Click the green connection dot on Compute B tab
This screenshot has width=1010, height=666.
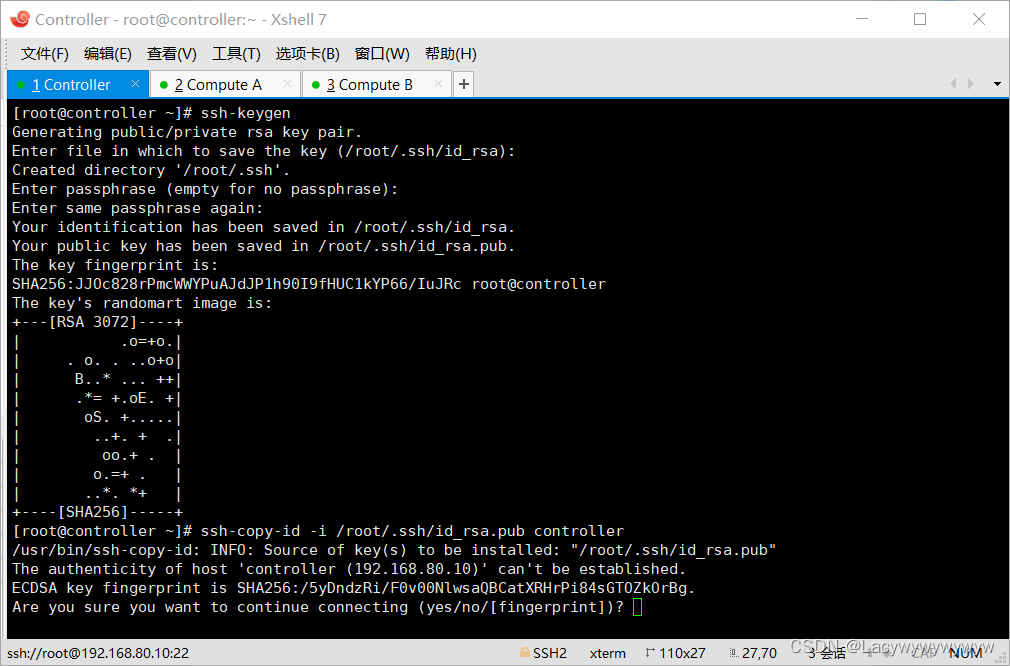pyautogui.click(x=316, y=85)
